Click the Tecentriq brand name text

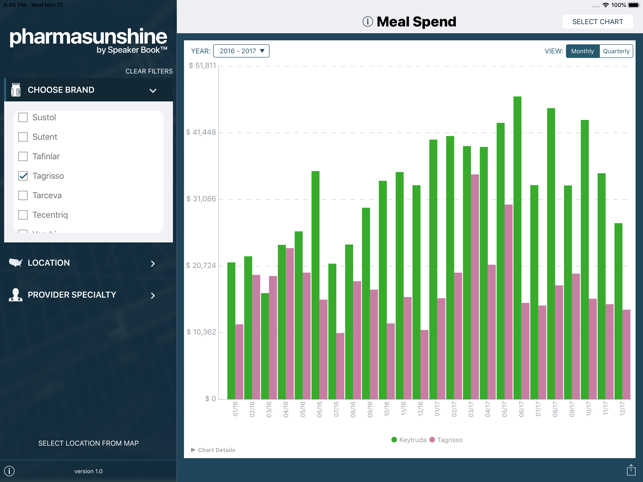coord(50,215)
